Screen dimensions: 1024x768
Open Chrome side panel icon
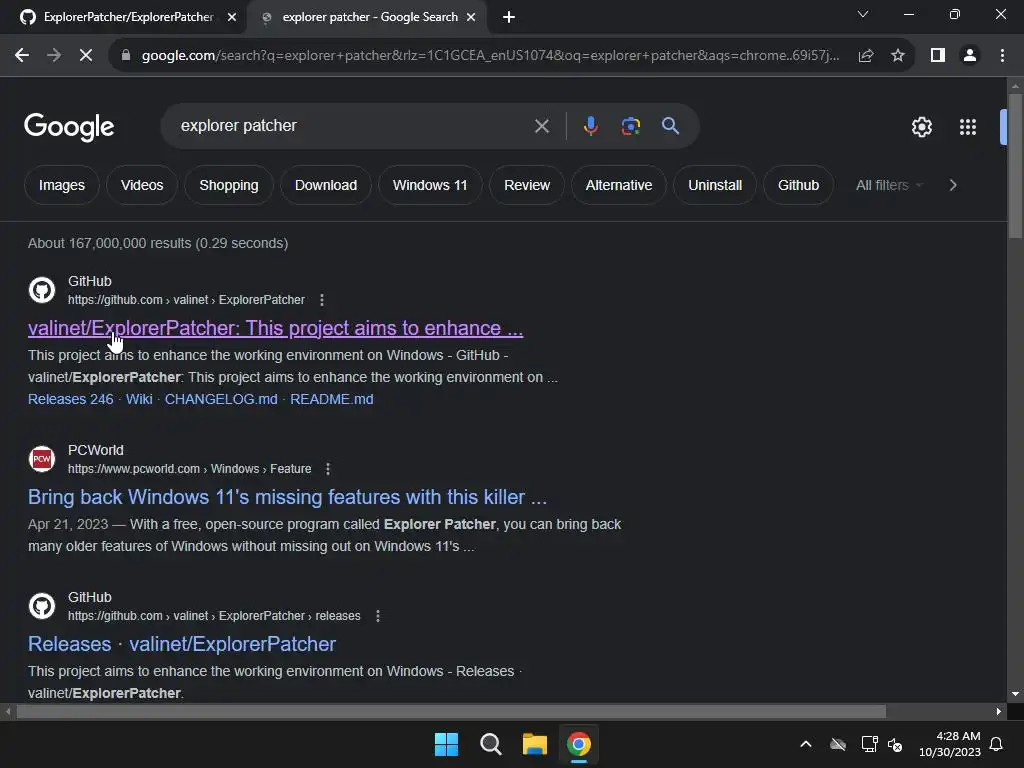pyautogui.click(x=938, y=56)
